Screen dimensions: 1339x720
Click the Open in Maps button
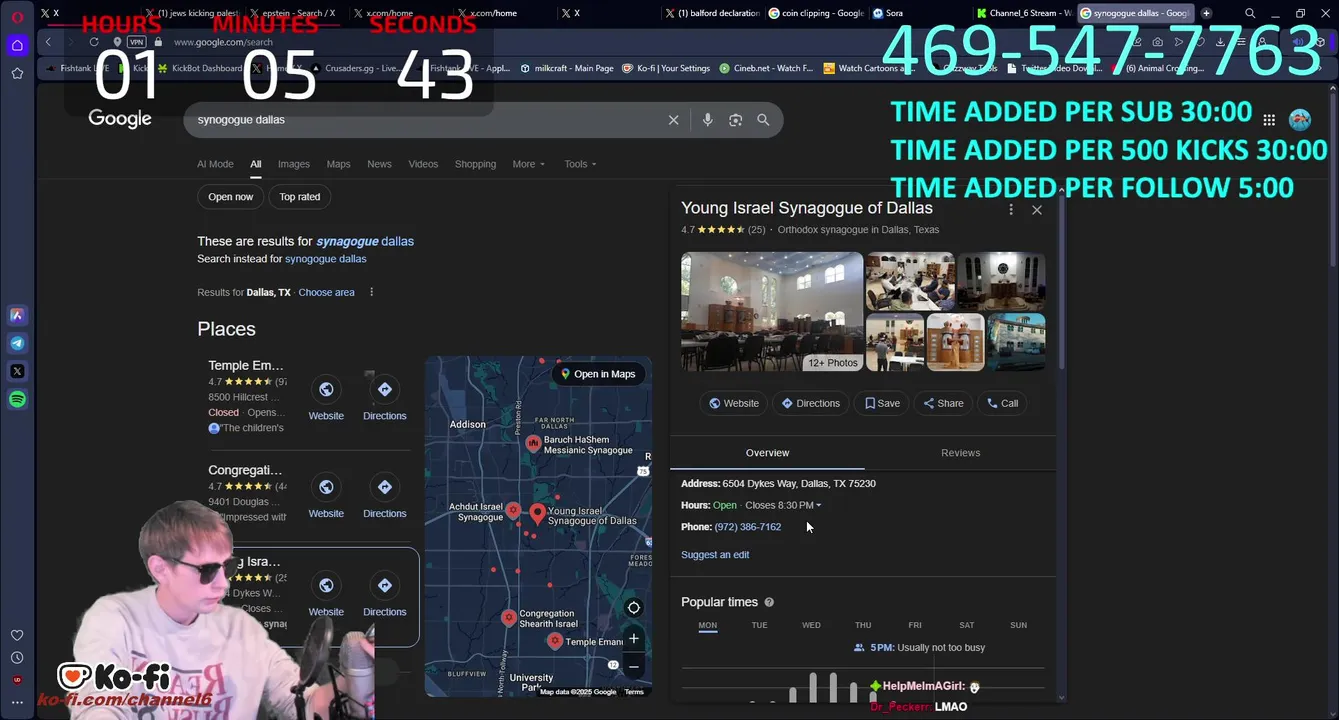(598, 374)
